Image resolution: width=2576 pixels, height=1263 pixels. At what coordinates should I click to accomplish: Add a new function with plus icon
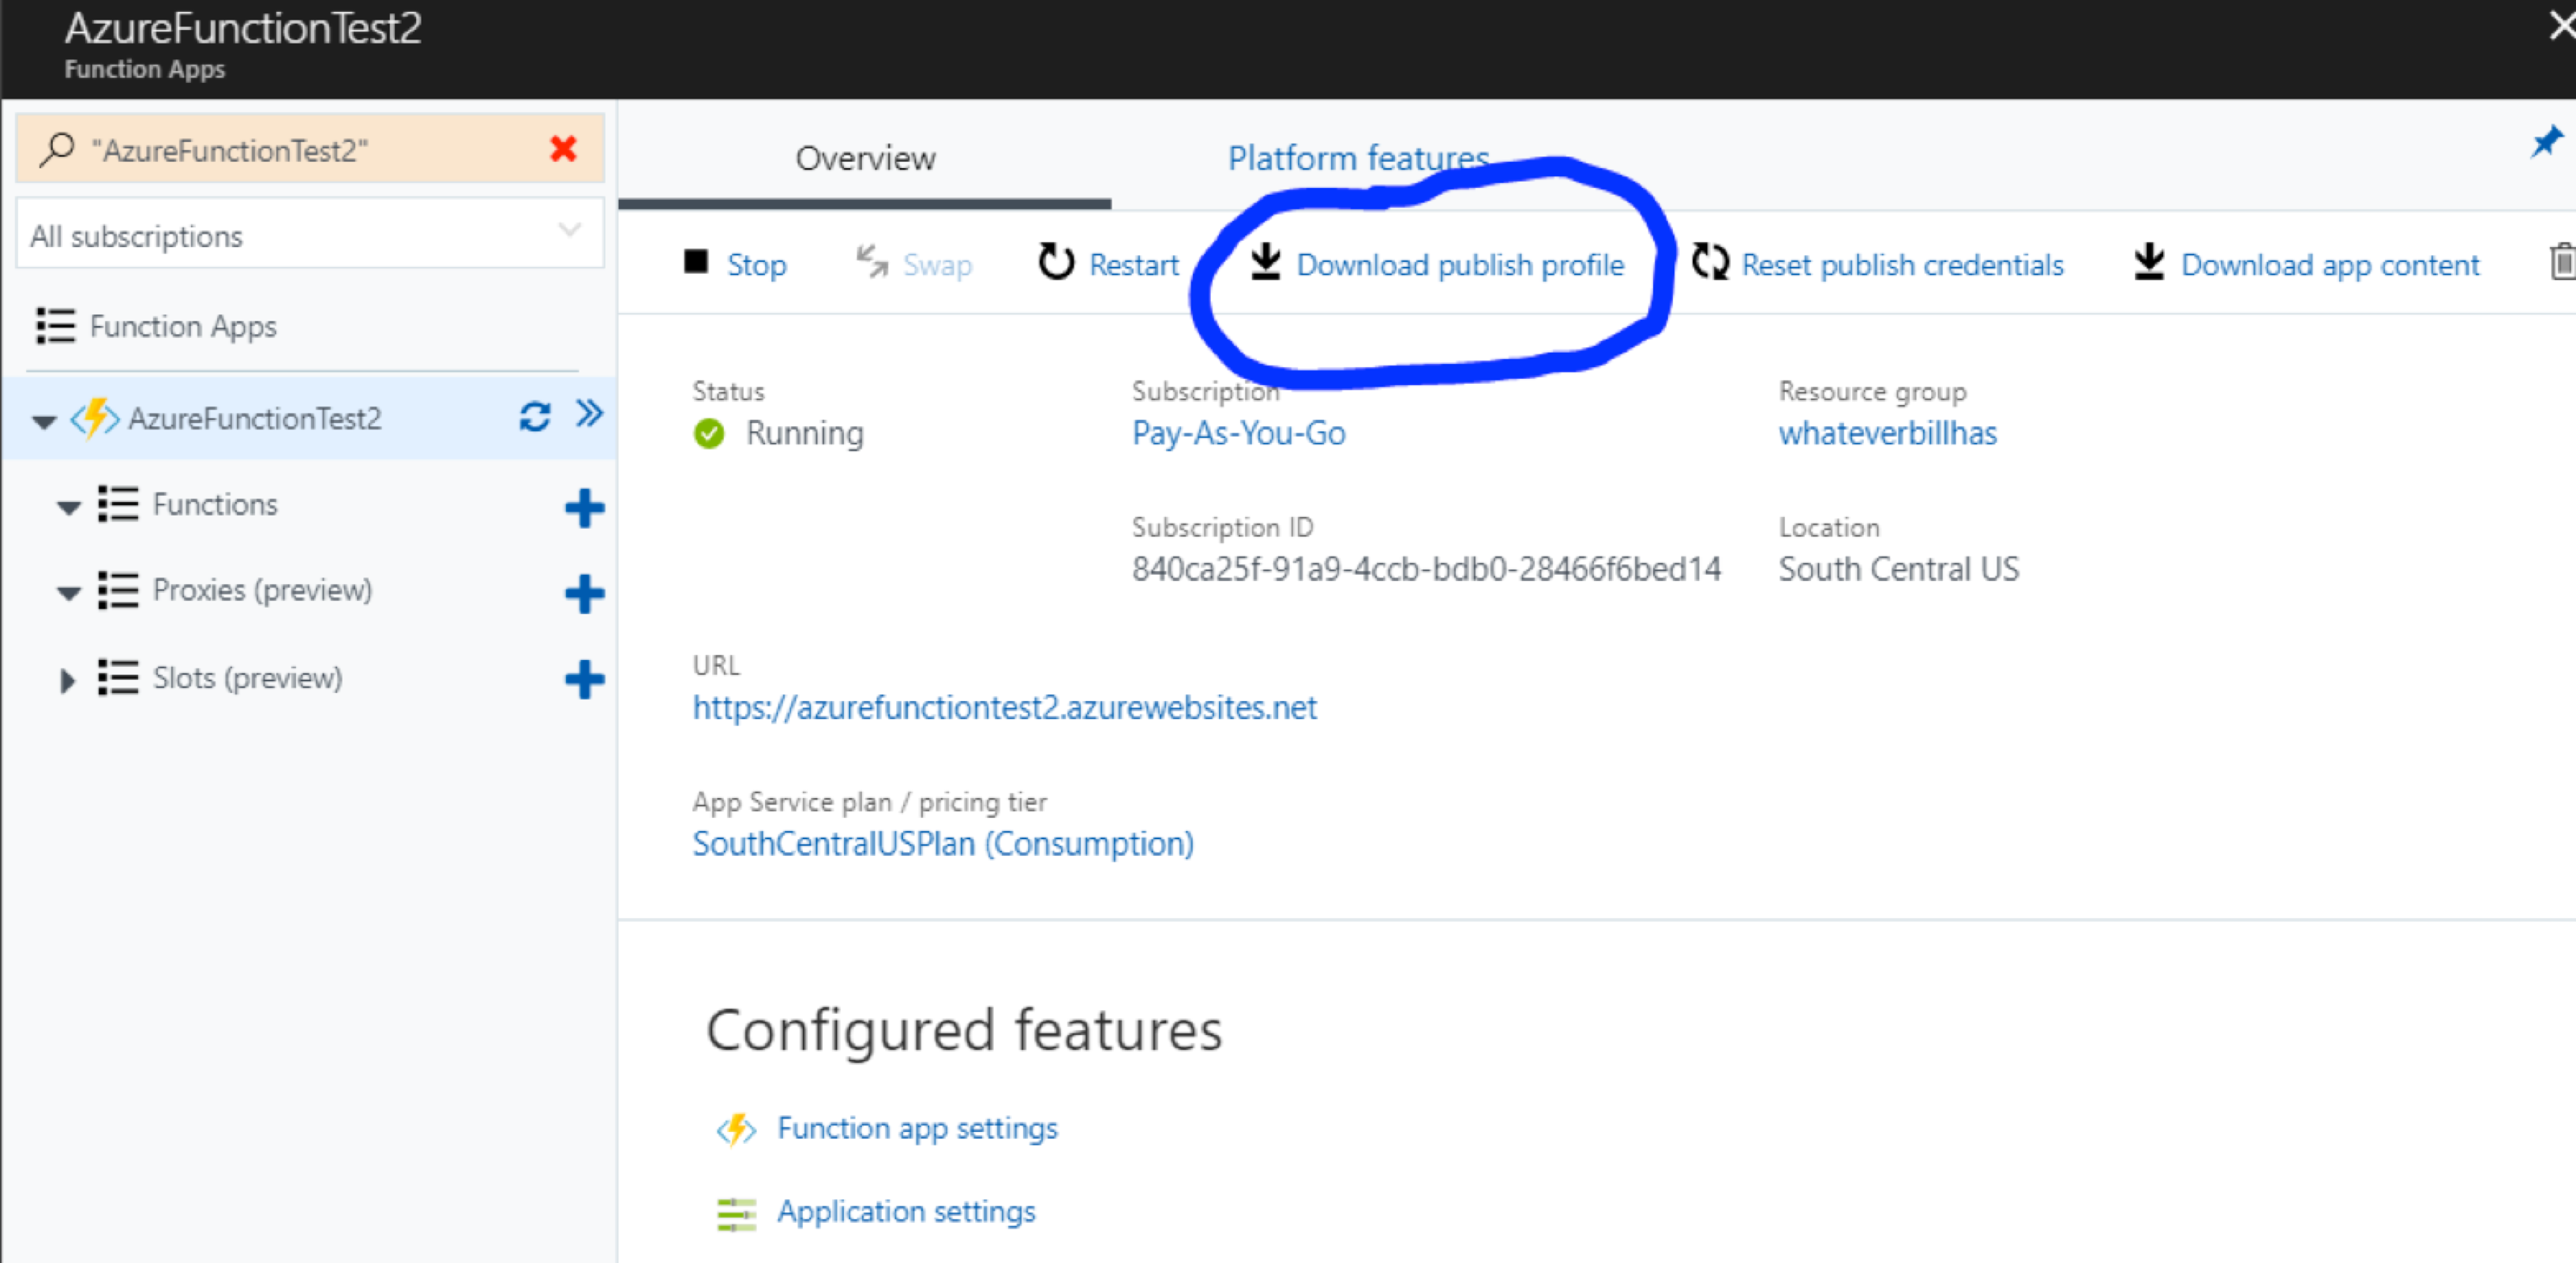[584, 508]
